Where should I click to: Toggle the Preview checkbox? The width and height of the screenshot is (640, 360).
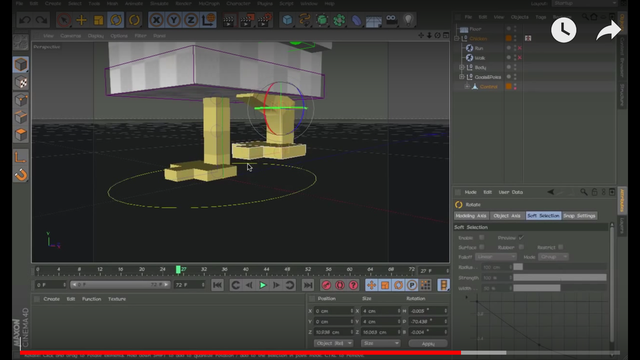coord(521,238)
